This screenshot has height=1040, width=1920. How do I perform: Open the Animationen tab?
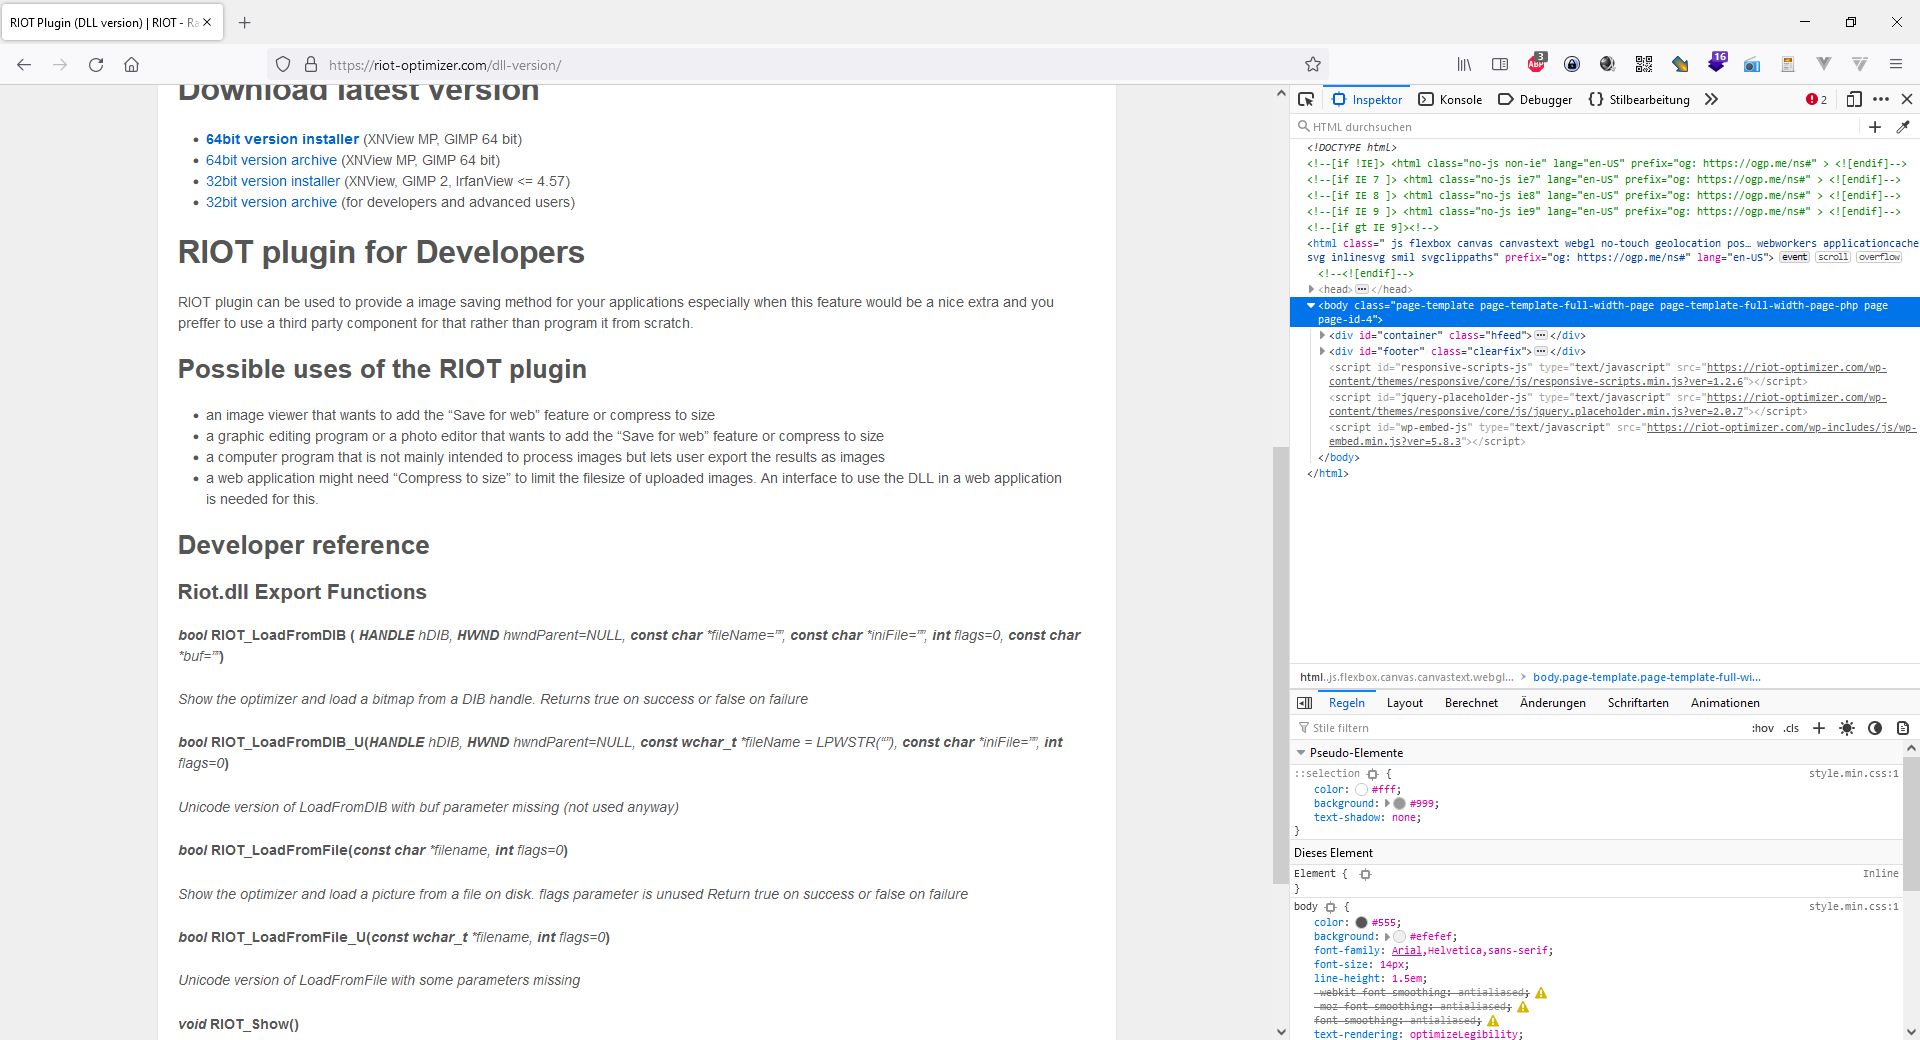point(1725,703)
